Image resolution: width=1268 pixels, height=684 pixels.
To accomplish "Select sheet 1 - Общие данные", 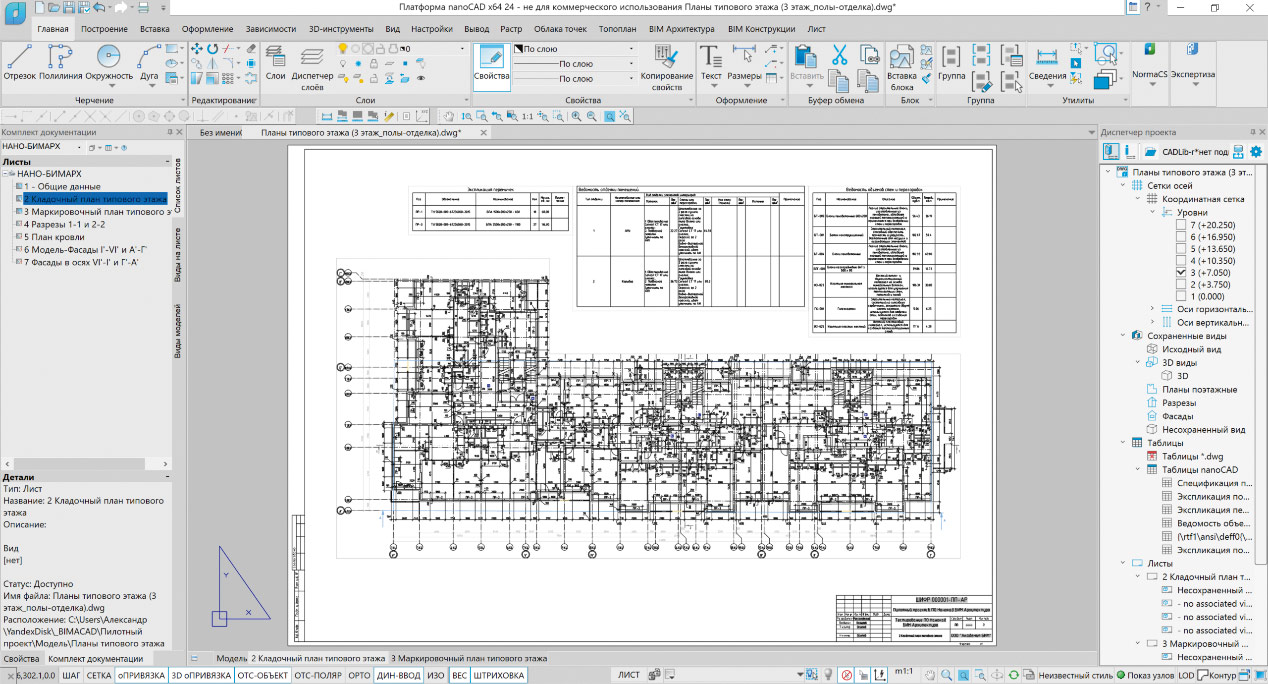I will click(x=62, y=186).
